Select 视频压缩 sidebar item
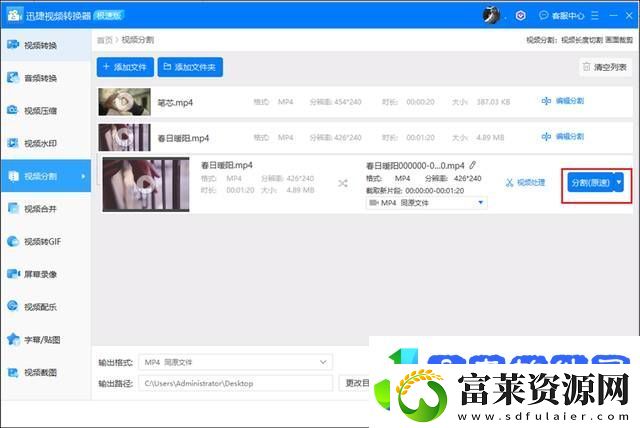This screenshot has width=640, height=428. coord(45,110)
